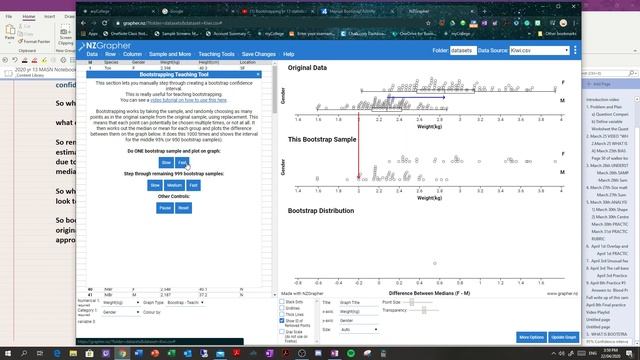Open the Category 1 Gender dropdown
This screenshot has width=640, height=360.
coord(120,312)
